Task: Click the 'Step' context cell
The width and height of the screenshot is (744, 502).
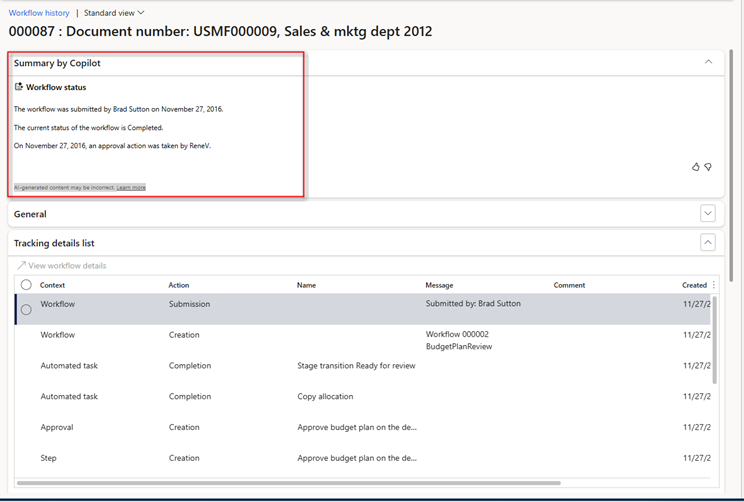Action: tap(48, 458)
